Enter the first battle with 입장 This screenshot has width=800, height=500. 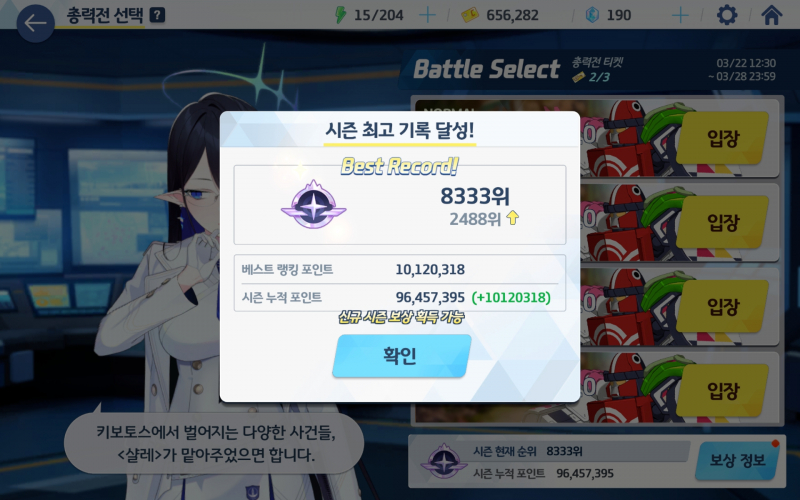click(x=723, y=138)
